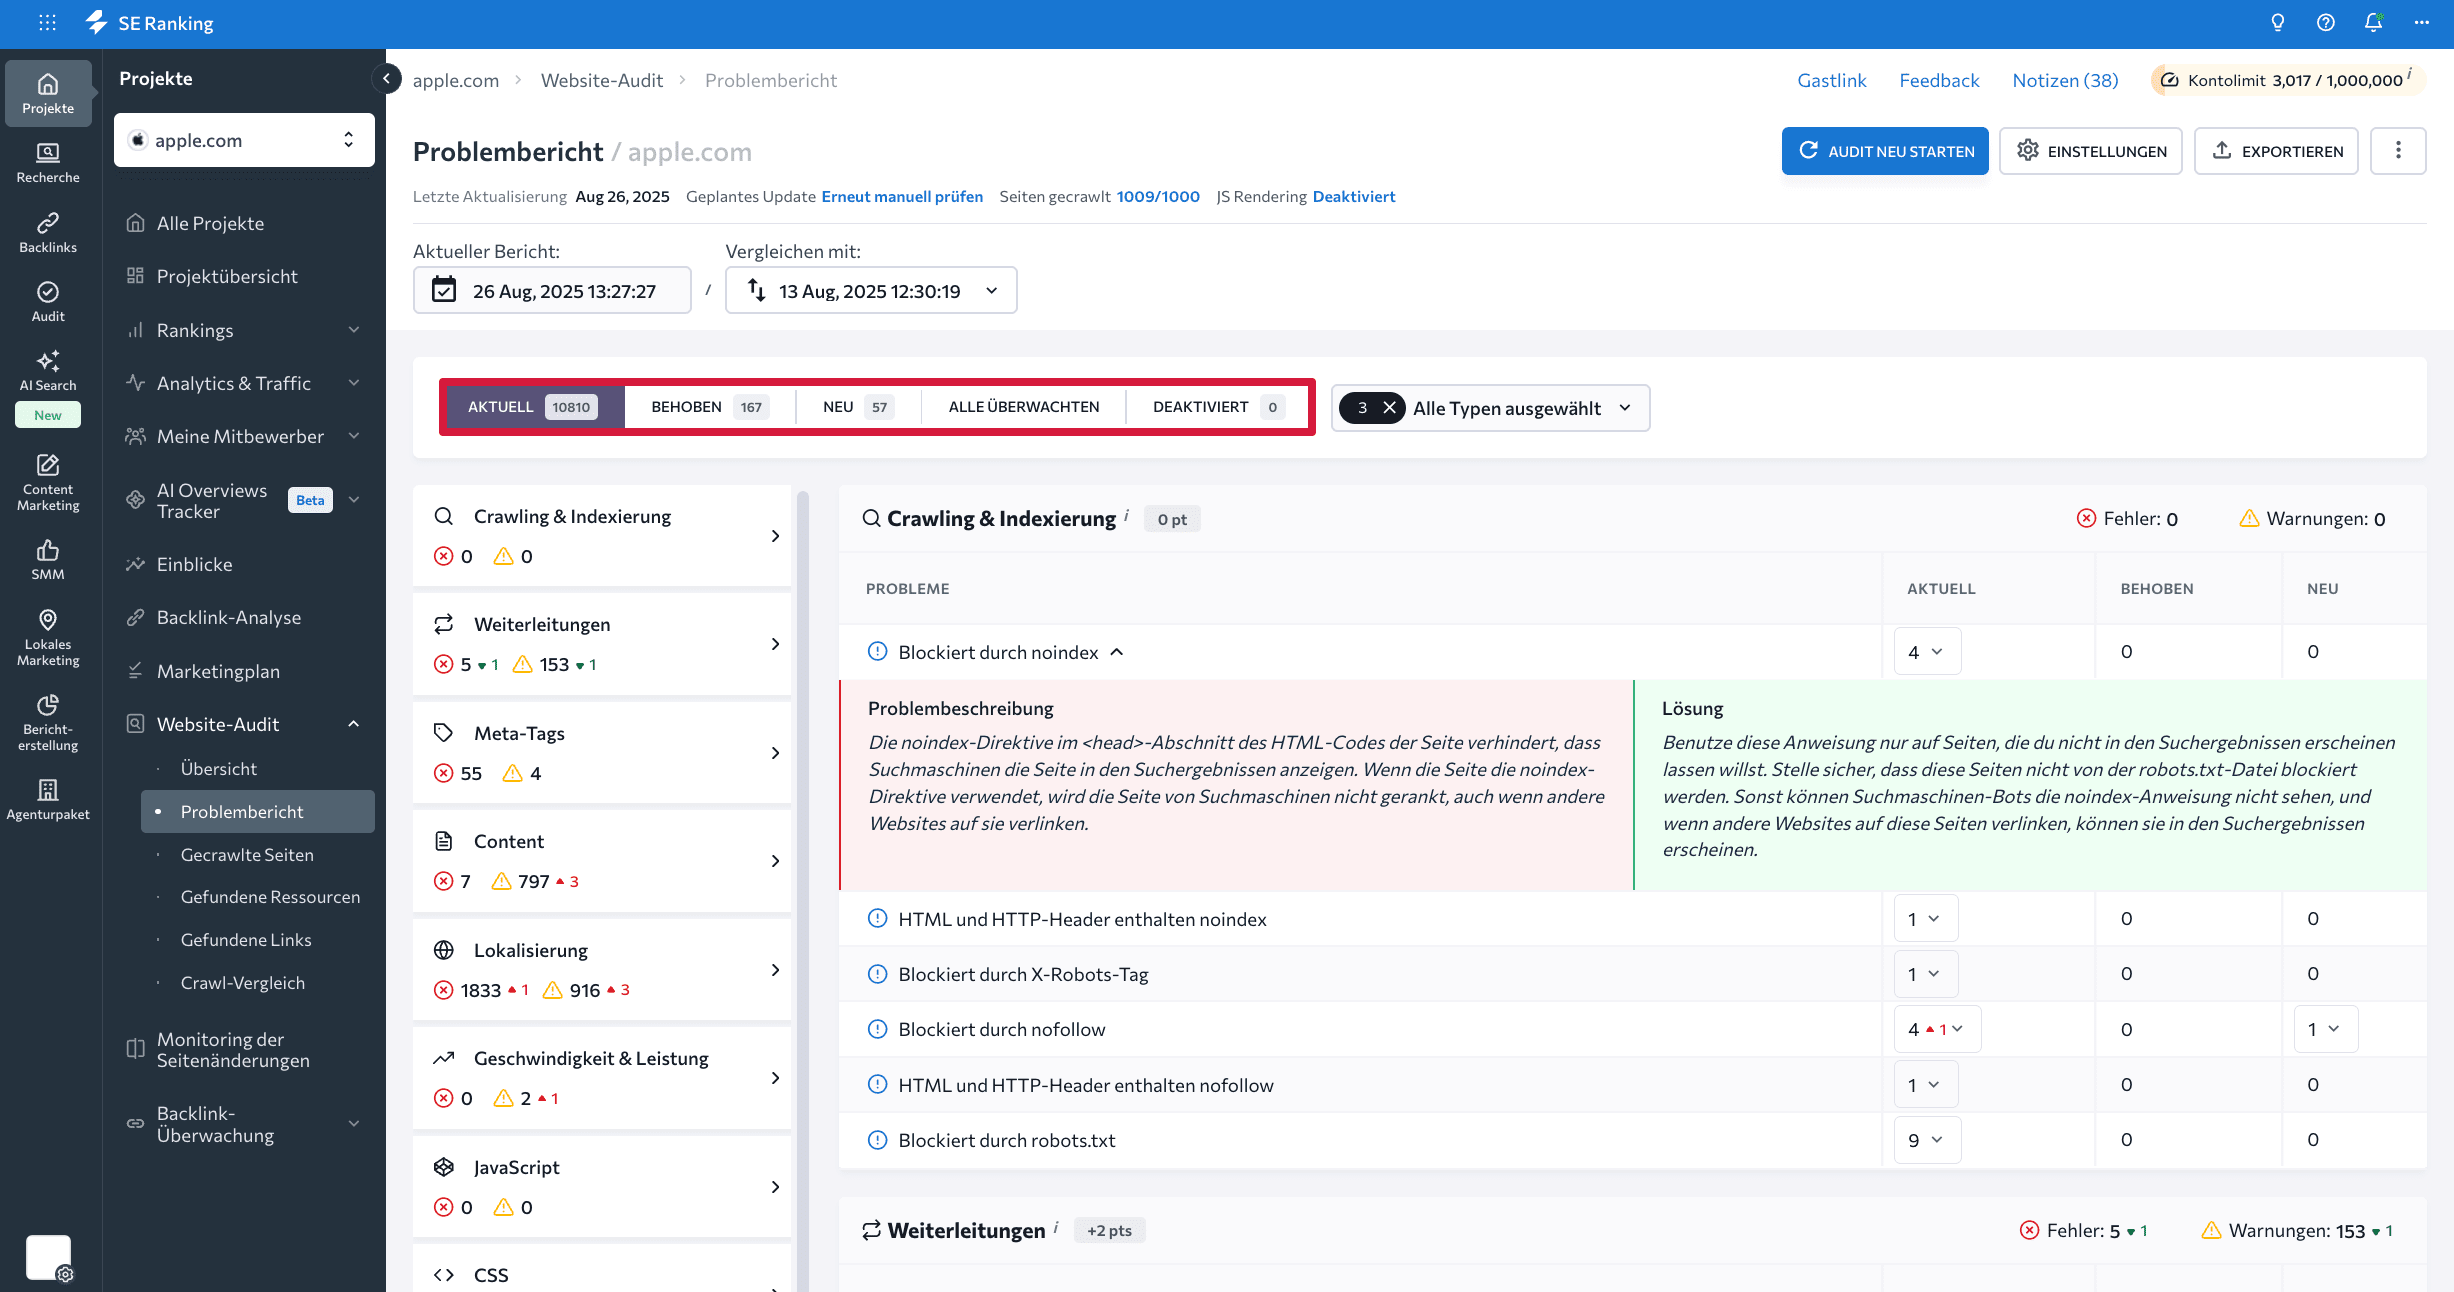Image resolution: width=2454 pixels, height=1292 pixels.
Task: Click the Kontolimit info icon
Action: pyautogui.click(x=2410, y=73)
